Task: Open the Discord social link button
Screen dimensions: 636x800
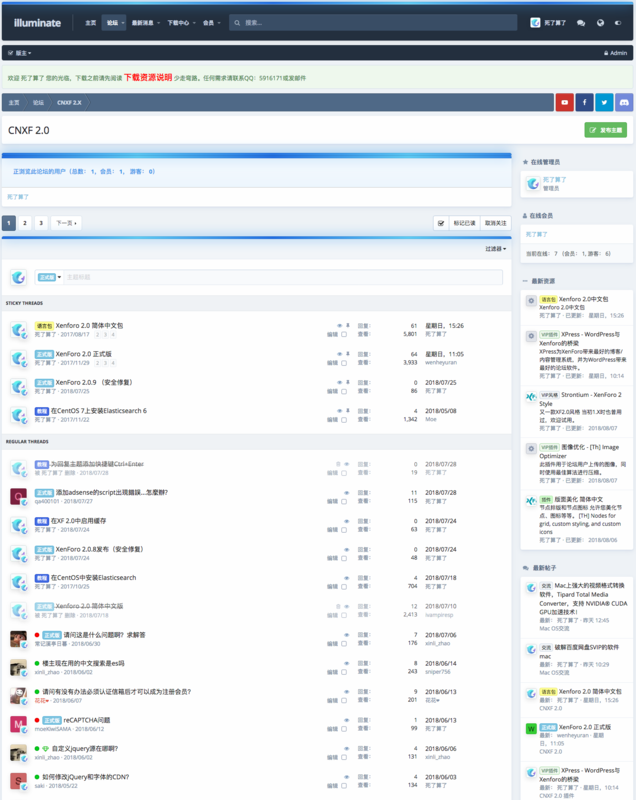Action: point(624,103)
